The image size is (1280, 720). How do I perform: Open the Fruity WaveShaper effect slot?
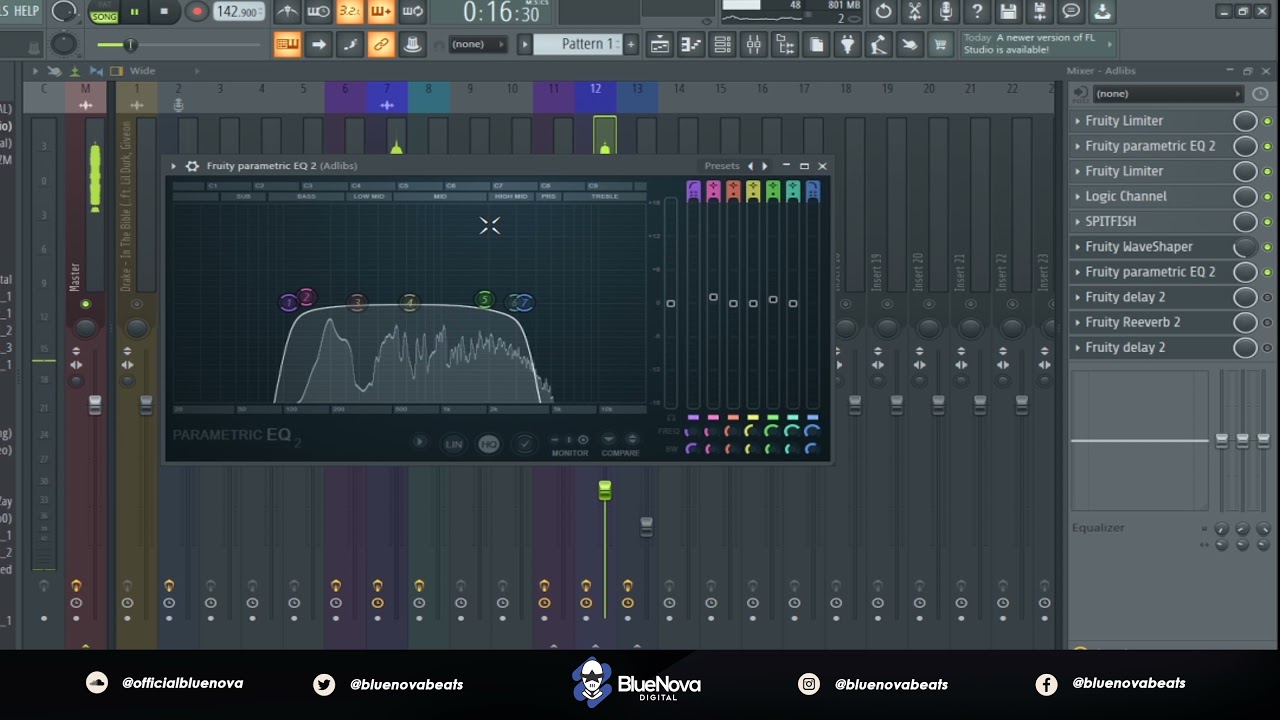tap(1139, 247)
